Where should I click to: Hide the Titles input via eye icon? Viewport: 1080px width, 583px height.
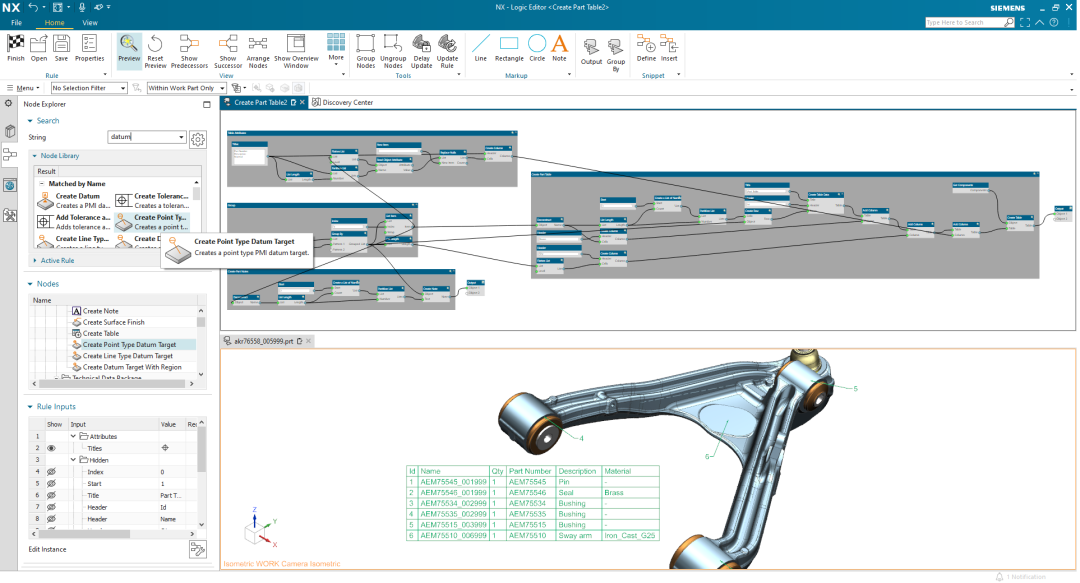(x=51, y=448)
